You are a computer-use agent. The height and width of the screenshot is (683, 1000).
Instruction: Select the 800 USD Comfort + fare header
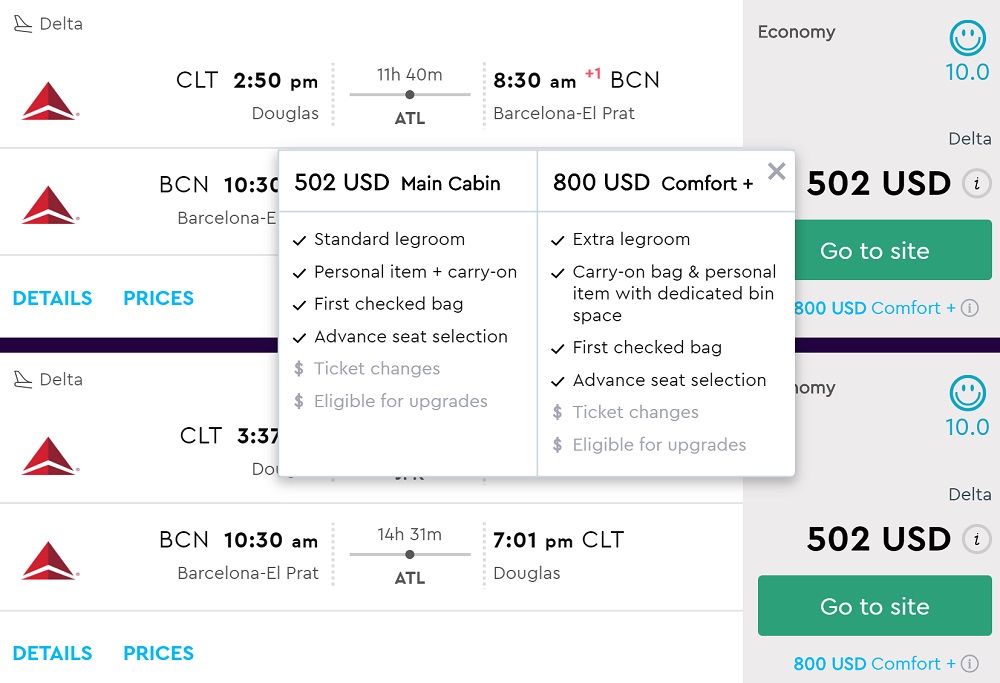pyautogui.click(x=653, y=183)
